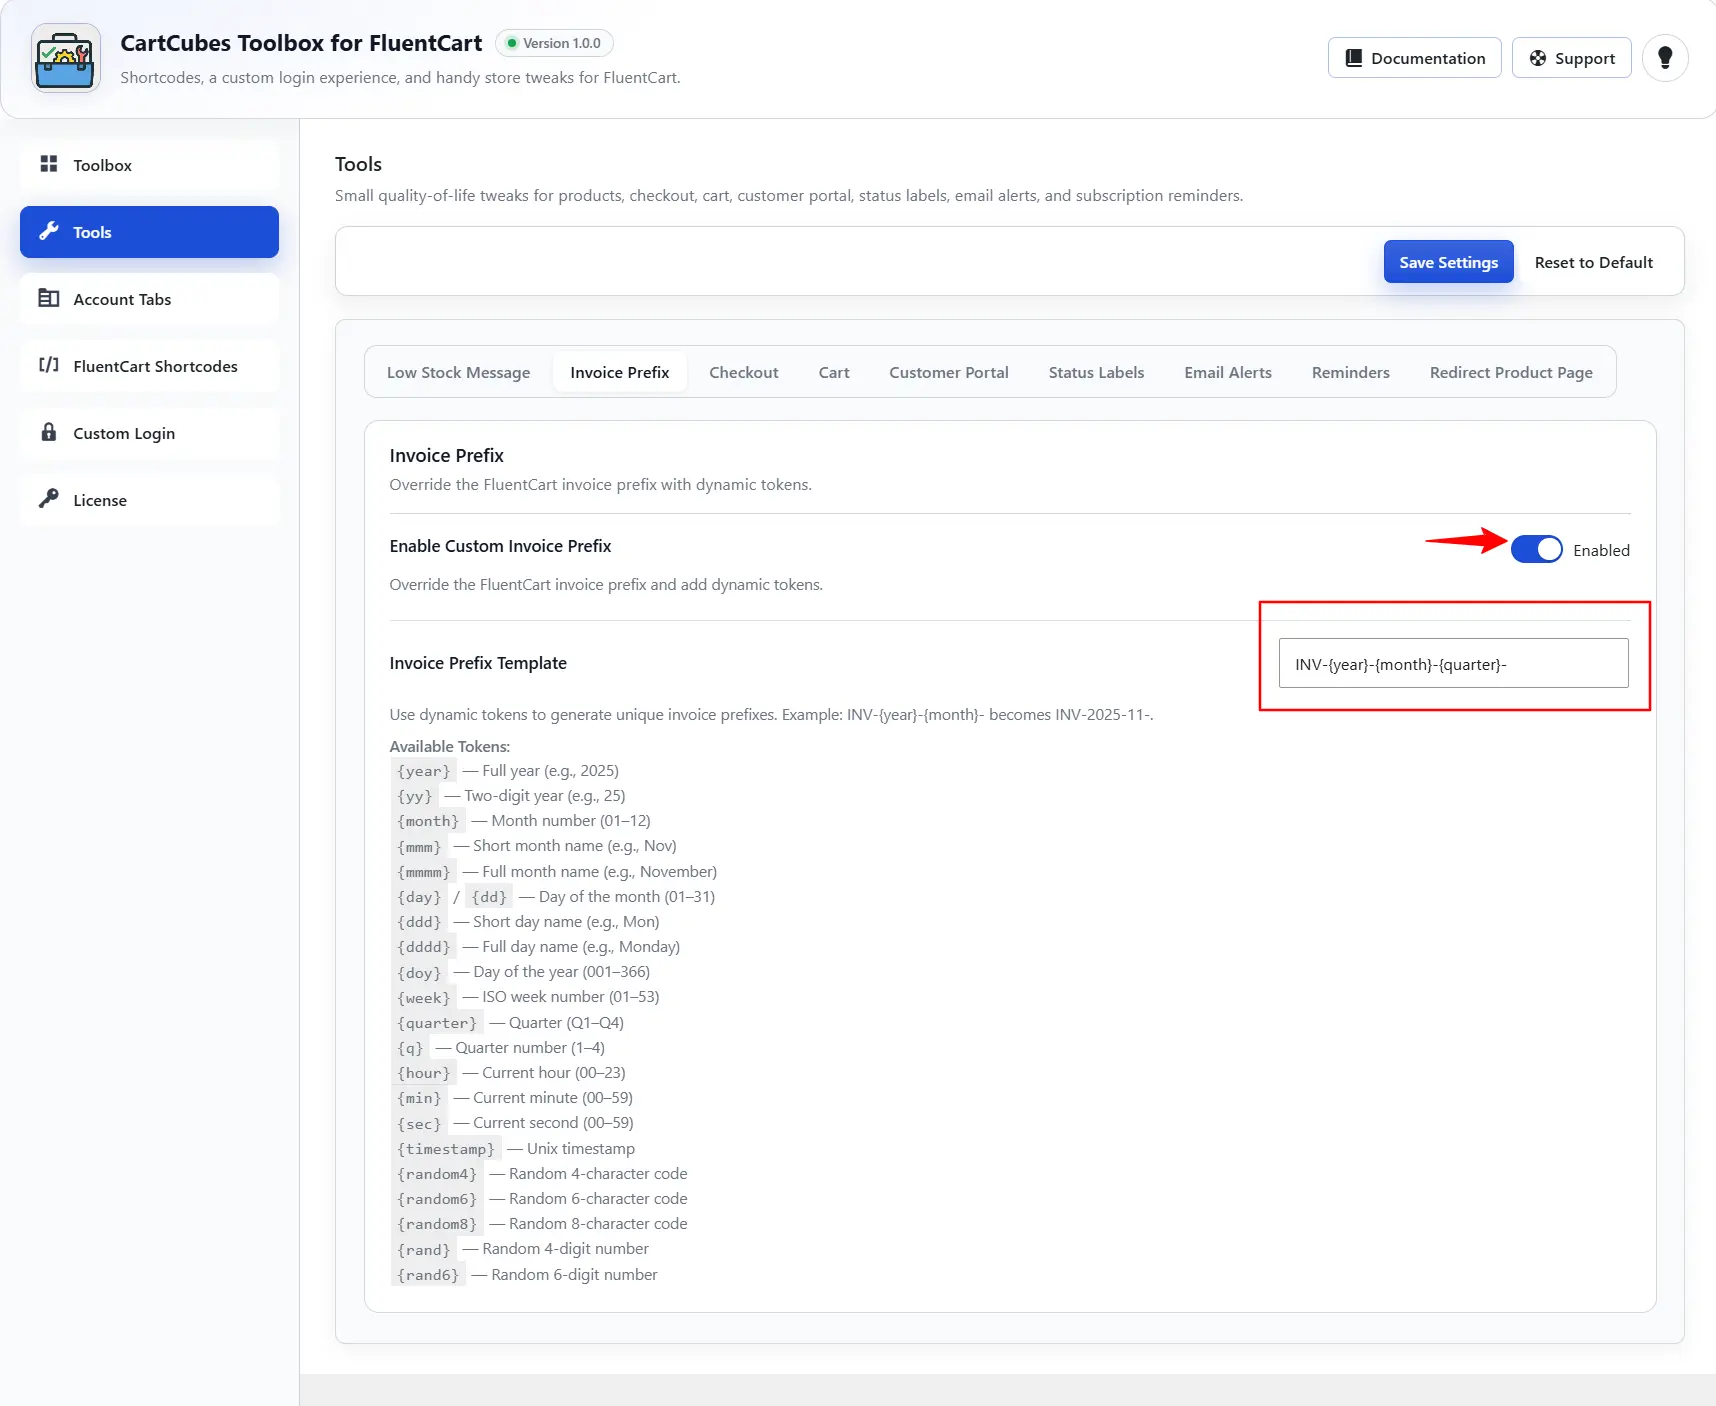The width and height of the screenshot is (1716, 1406).
Task: Click the {quarter} token code
Action: pos(437,1023)
